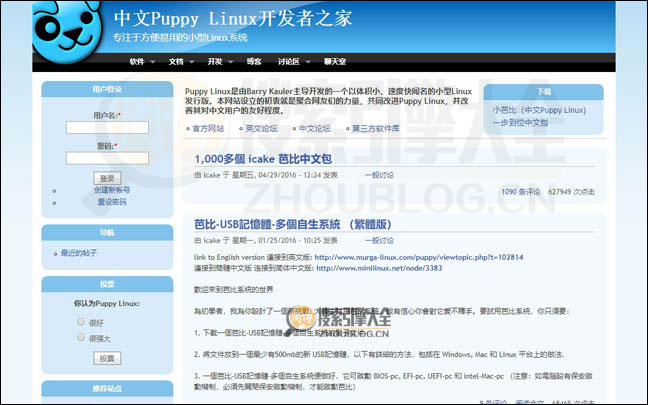
Task: Download 小芭比 (中文Puppy Linux)
Action: pyautogui.click(x=539, y=110)
